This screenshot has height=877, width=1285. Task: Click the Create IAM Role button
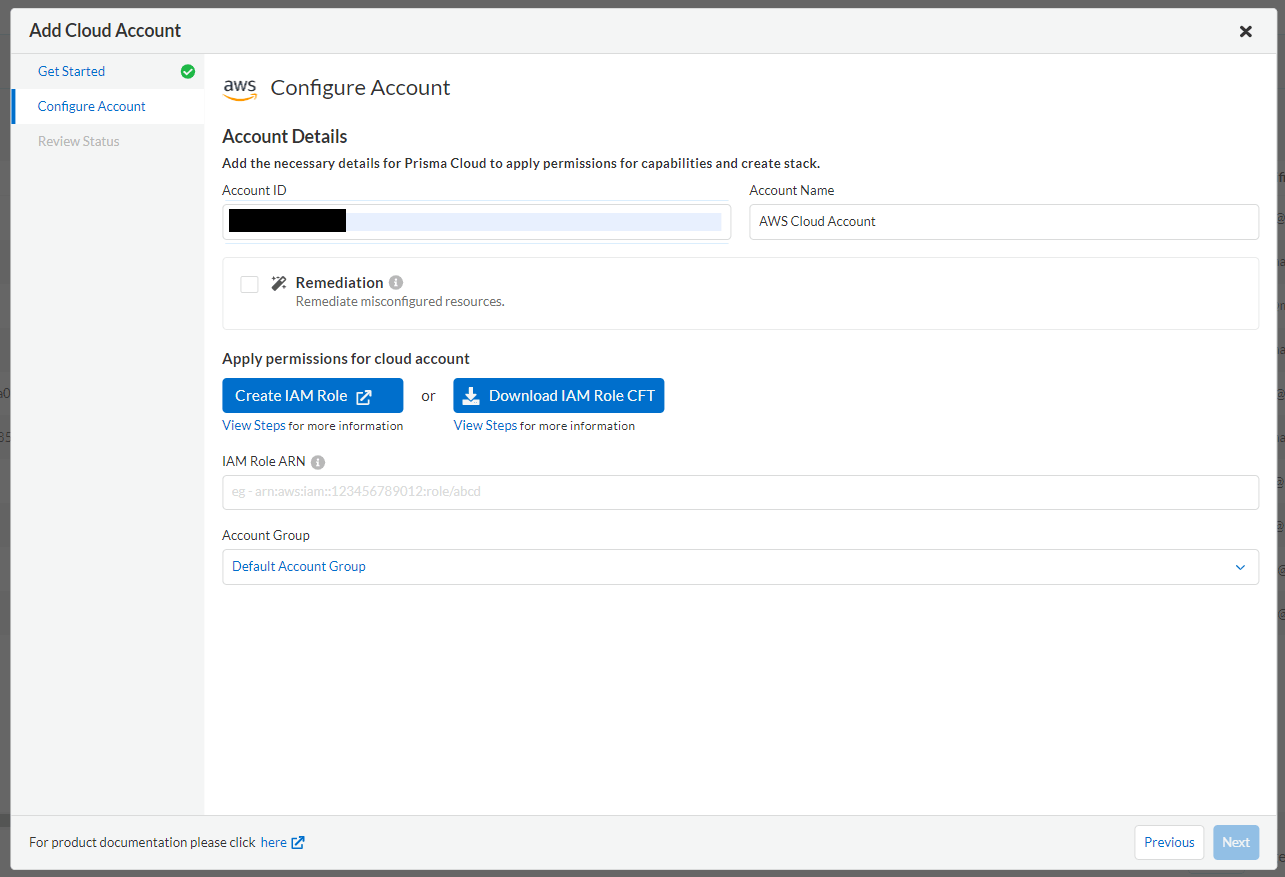[x=312, y=396]
